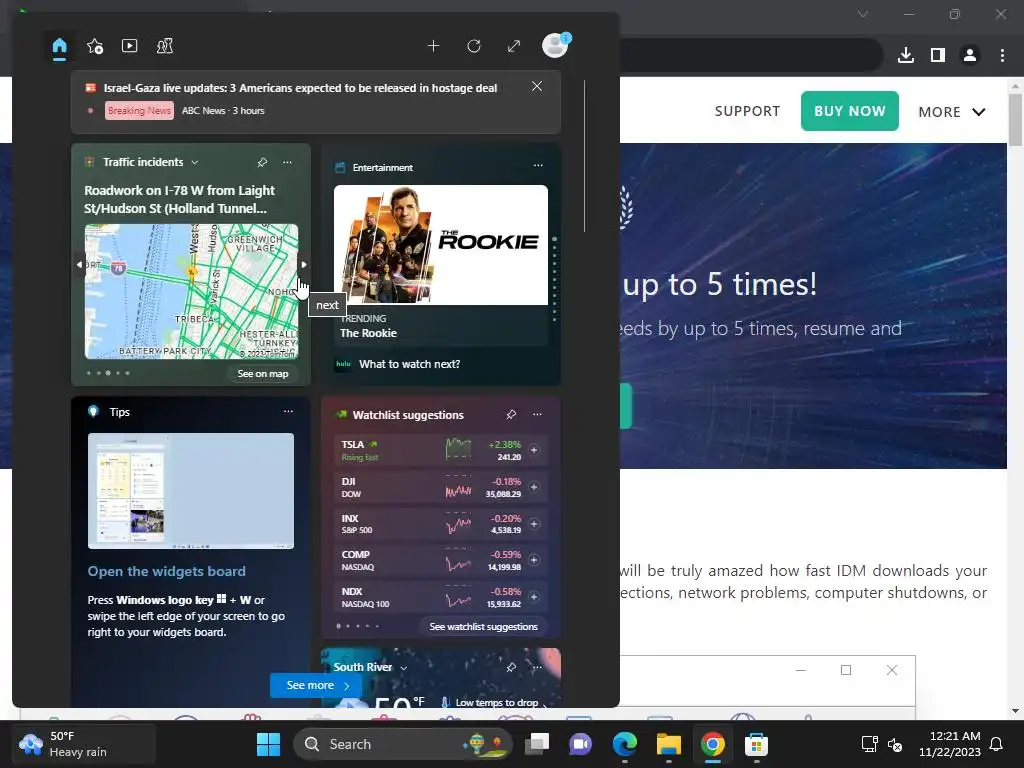Viewport: 1024px width, 768px height.
Task: Open the Following (star) tab in widgets
Action: [x=95, y=46]
